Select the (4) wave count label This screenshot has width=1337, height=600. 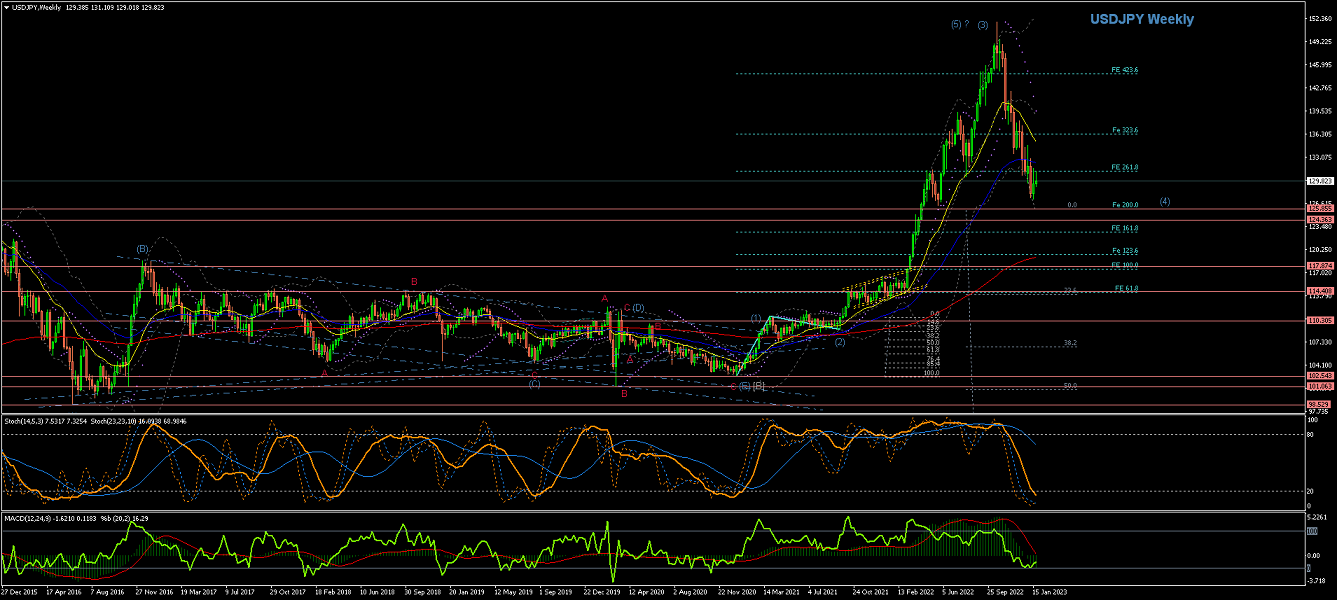pyautogui.click(x=1165, y=201)
